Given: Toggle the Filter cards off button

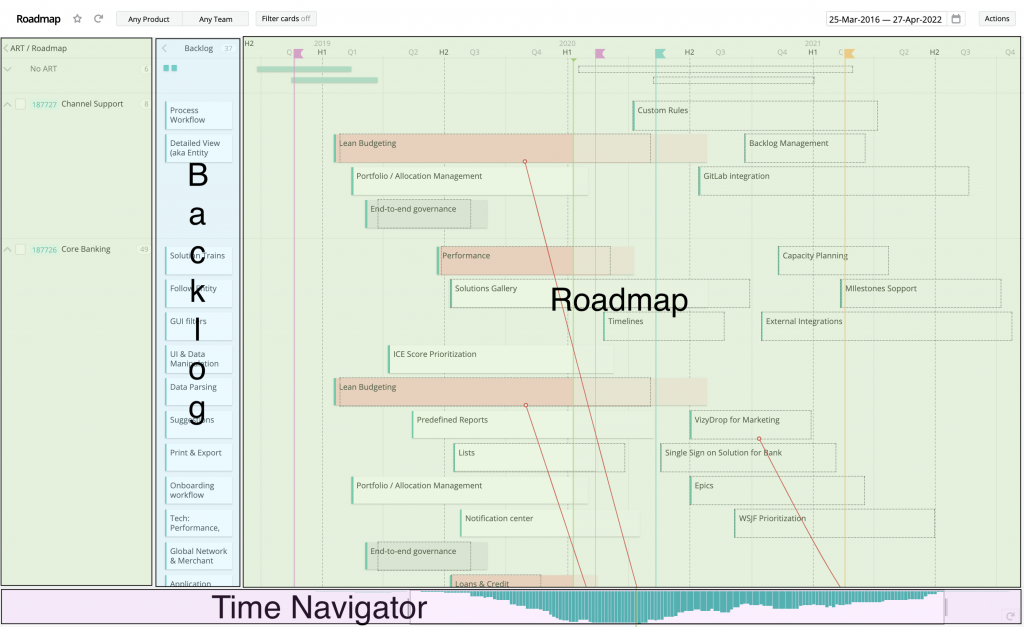Looking at the screenshot, I should pyautogui.click(x=286, y=19).
